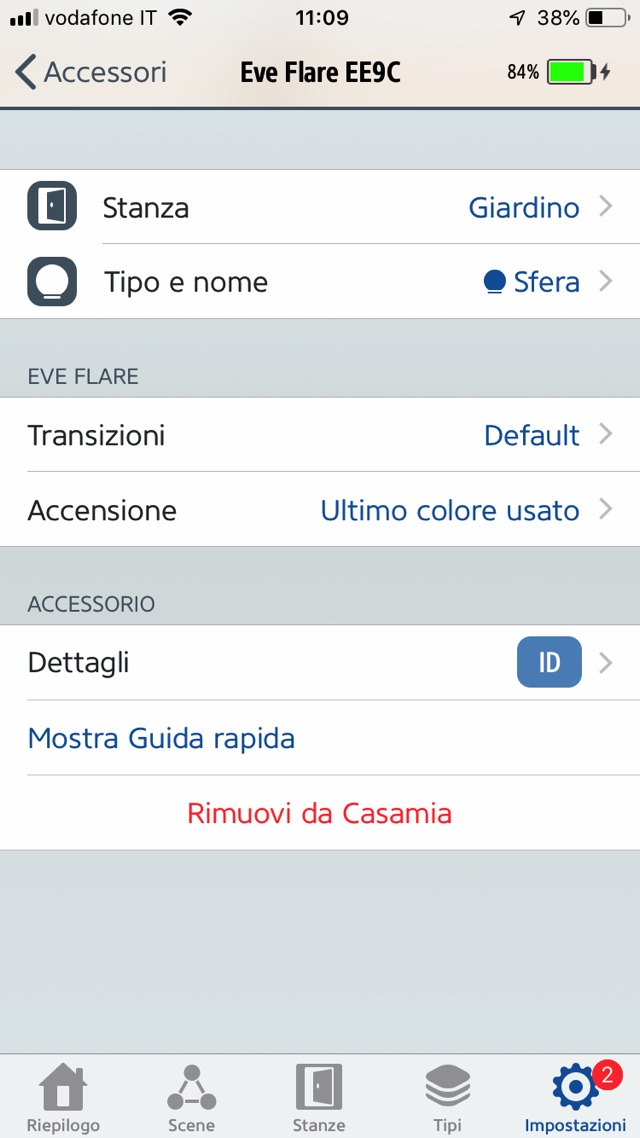Viewport: 640px width, 1138px height.
Task: Go to the Tipi tab
Action: pos(447,1097)
